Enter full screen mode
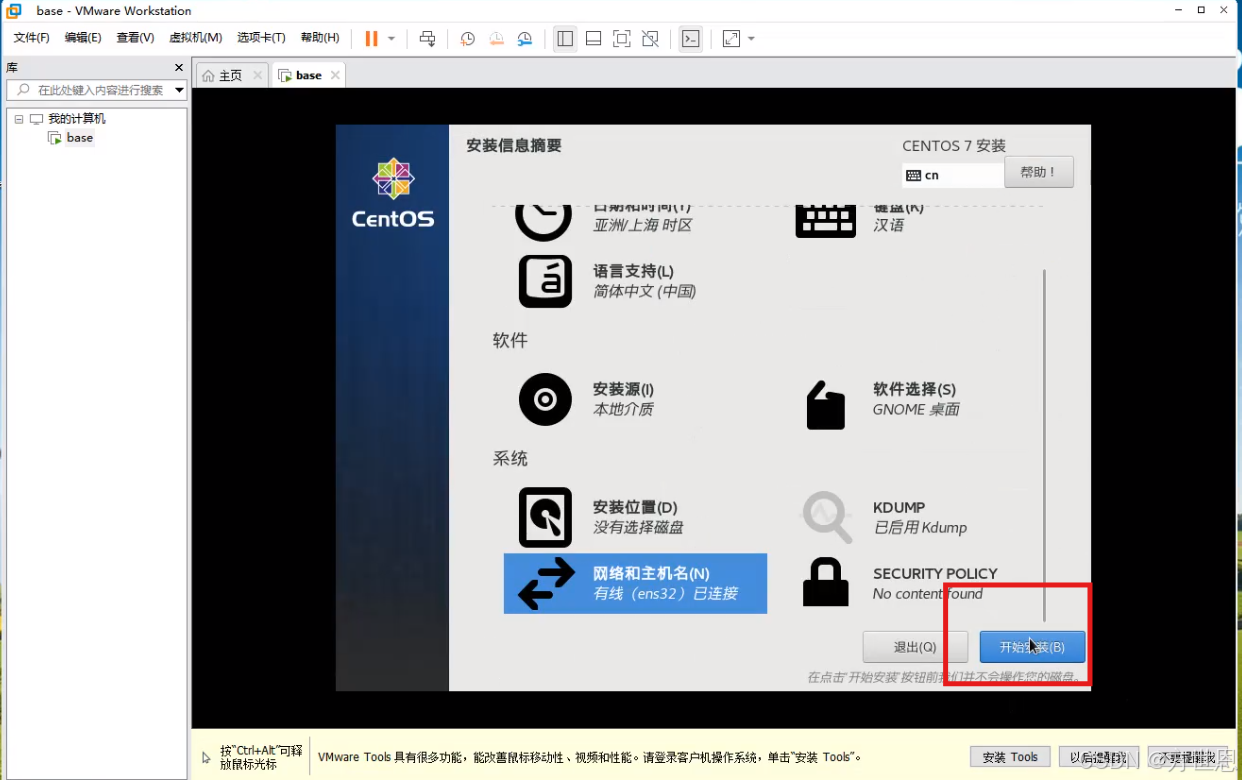The width and height of the screenshot is (1242, 780). pyautogui.click(x=621, y=38)
